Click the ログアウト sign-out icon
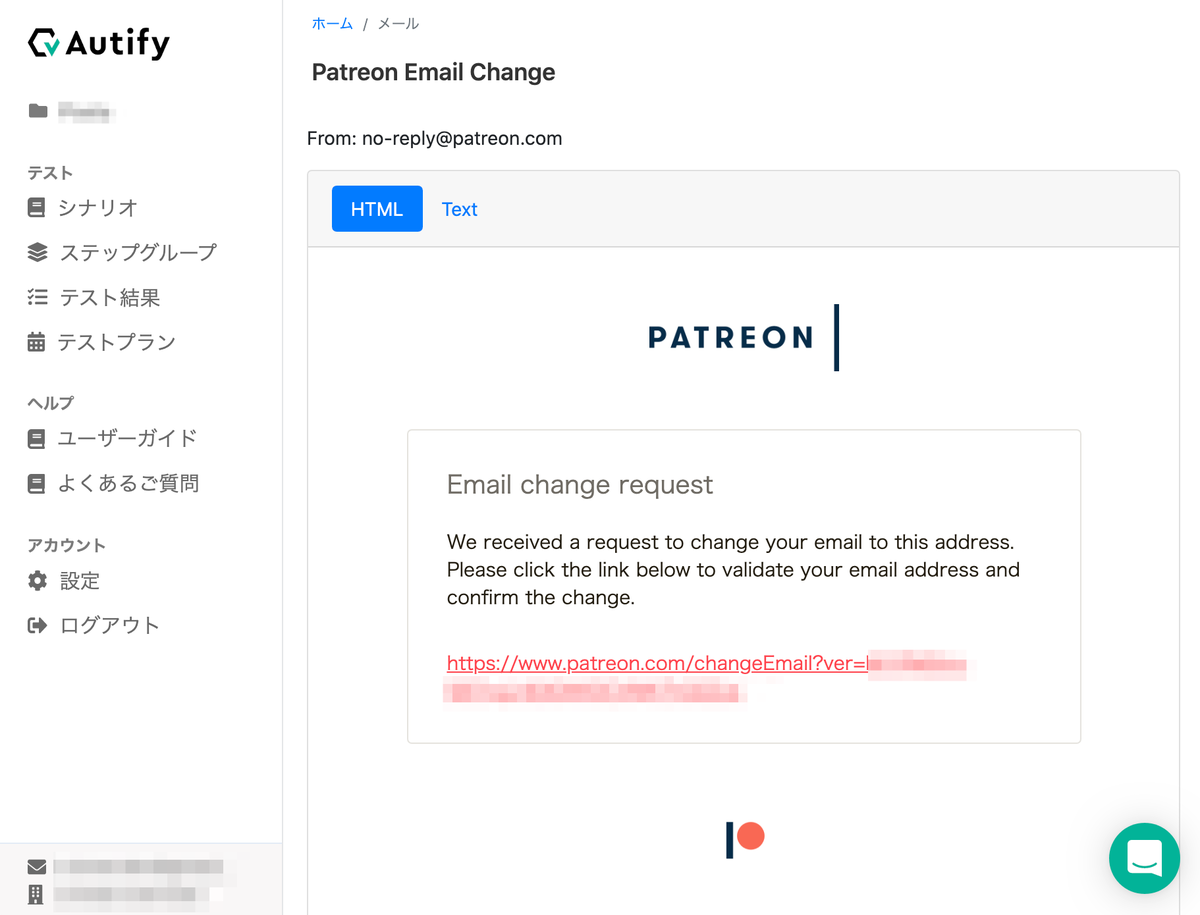The width and height of the screenshot is (1200, 915). click(37, 626)
